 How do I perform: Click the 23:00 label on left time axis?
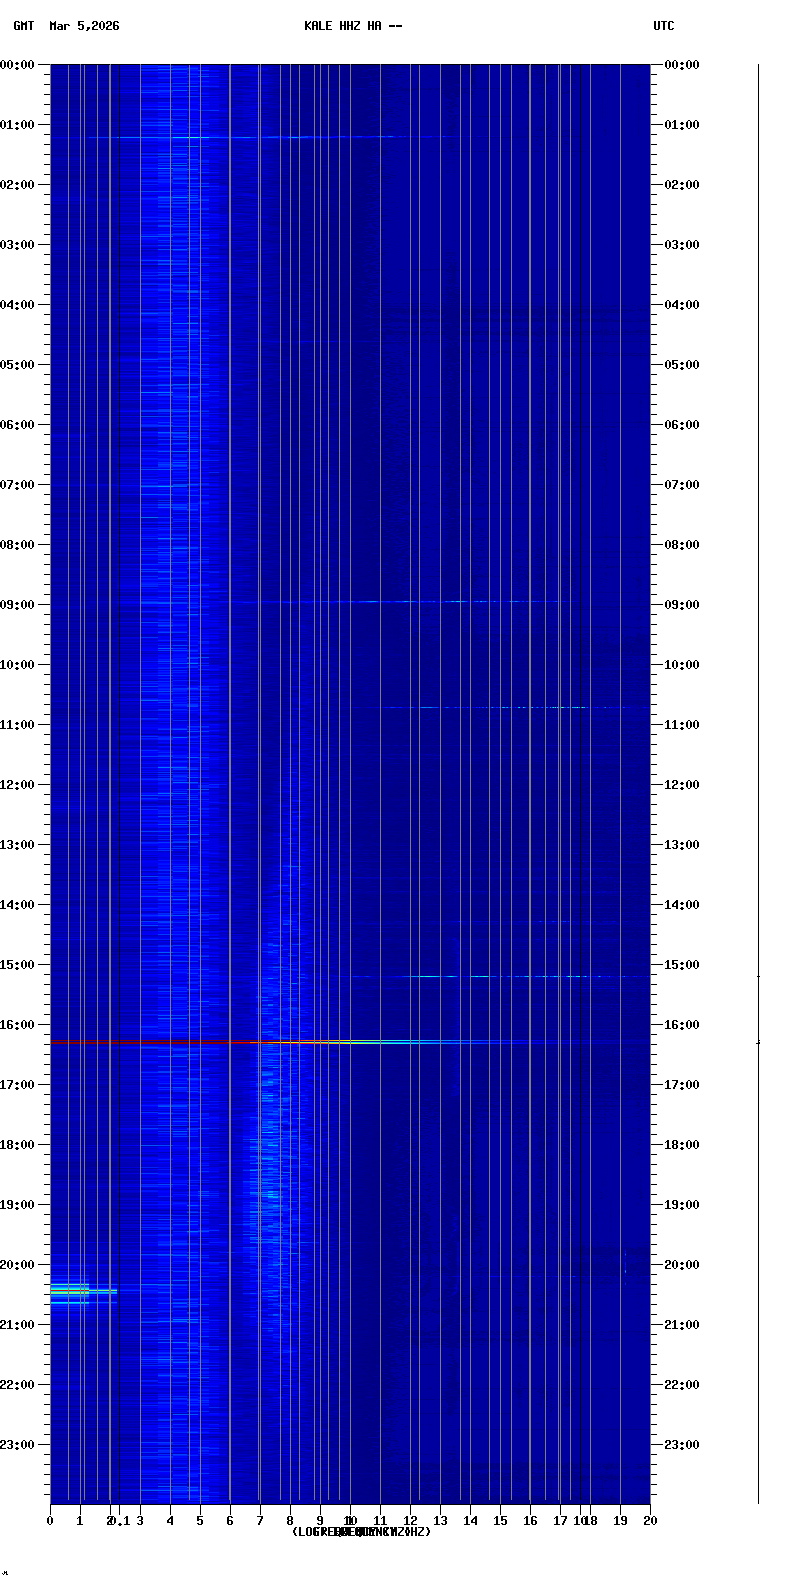click(x=19, y=1444)
